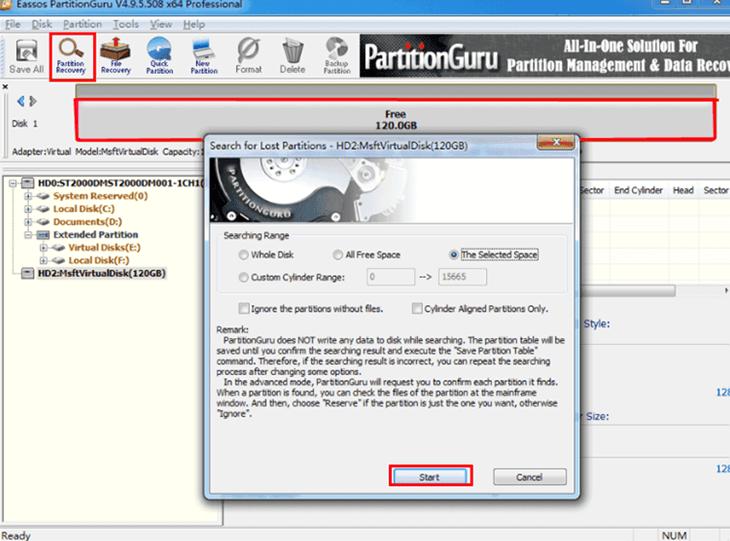Select HD2:MsftVirtualDisk(120GB) in the tree
This screenshot has height=541, width=730.
[101, 273]
